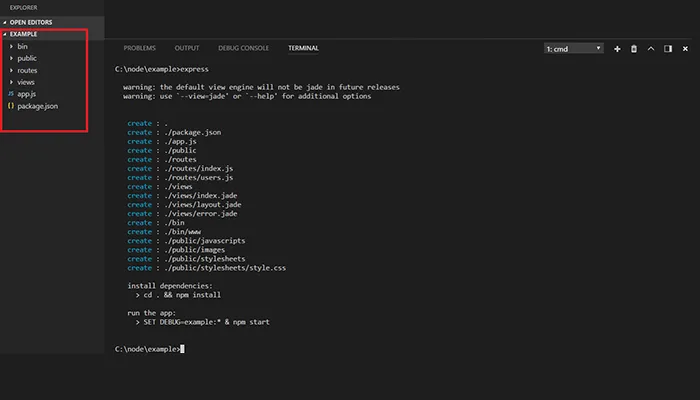The width and height of the screenshot is (700, 400).
Task: Click './public/javascripts' in terminal output
Action: (x=204, y=241)
